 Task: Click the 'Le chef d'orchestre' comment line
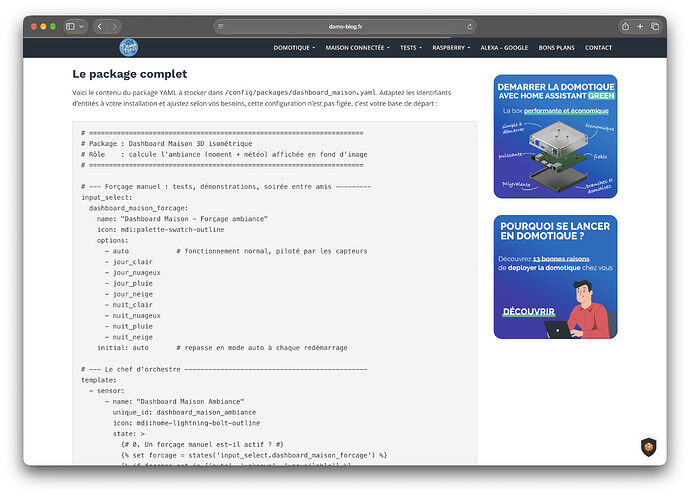[224, 369]
